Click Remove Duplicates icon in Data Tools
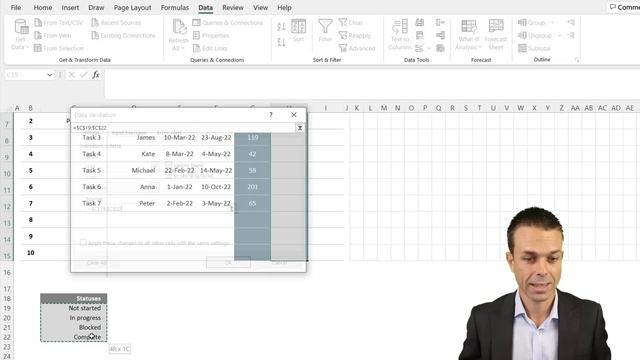The image size is (640, 360). click(419, 36)
